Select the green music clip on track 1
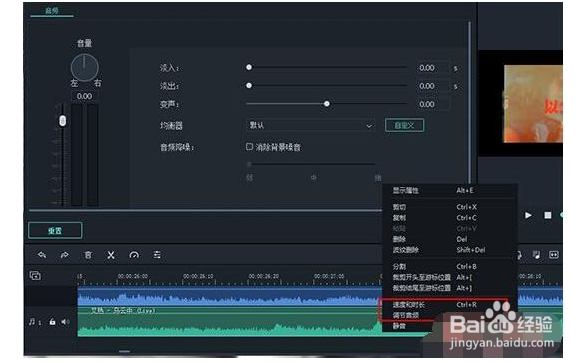 229,323
